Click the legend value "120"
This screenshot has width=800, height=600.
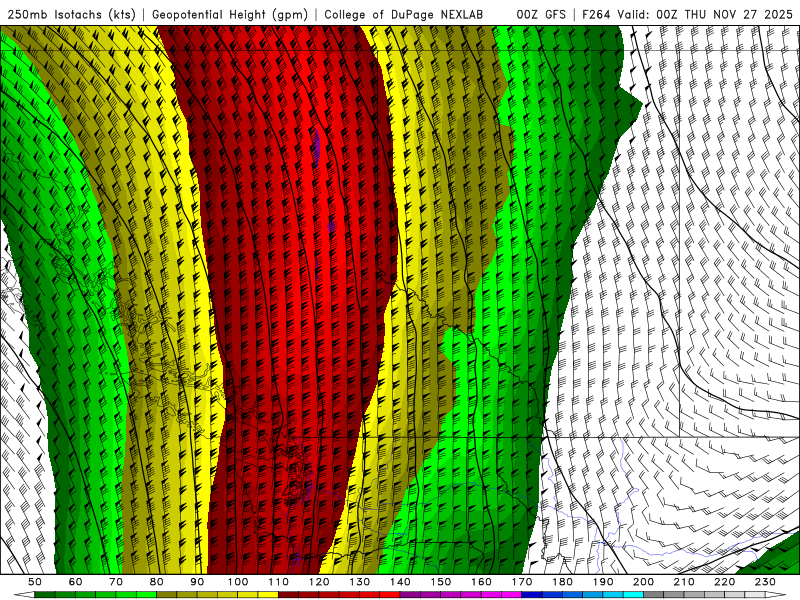tap(319, 582)
